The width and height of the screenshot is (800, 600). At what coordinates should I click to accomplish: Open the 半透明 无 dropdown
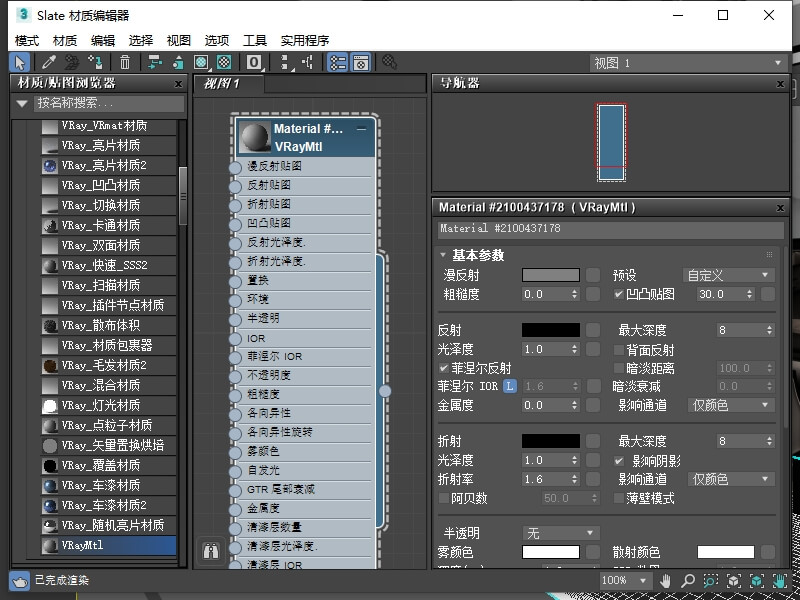561,533
